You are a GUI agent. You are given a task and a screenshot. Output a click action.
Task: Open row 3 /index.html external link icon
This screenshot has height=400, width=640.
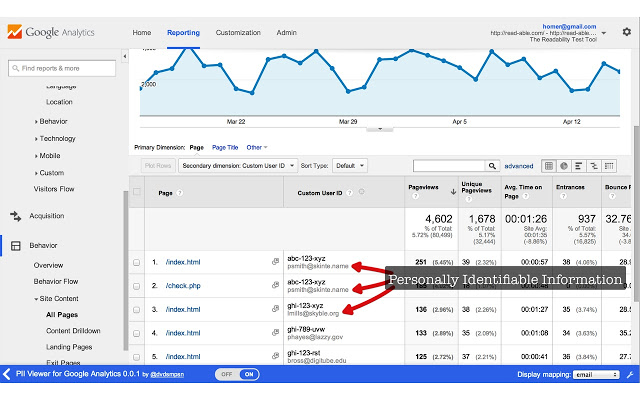click(276, 309)
